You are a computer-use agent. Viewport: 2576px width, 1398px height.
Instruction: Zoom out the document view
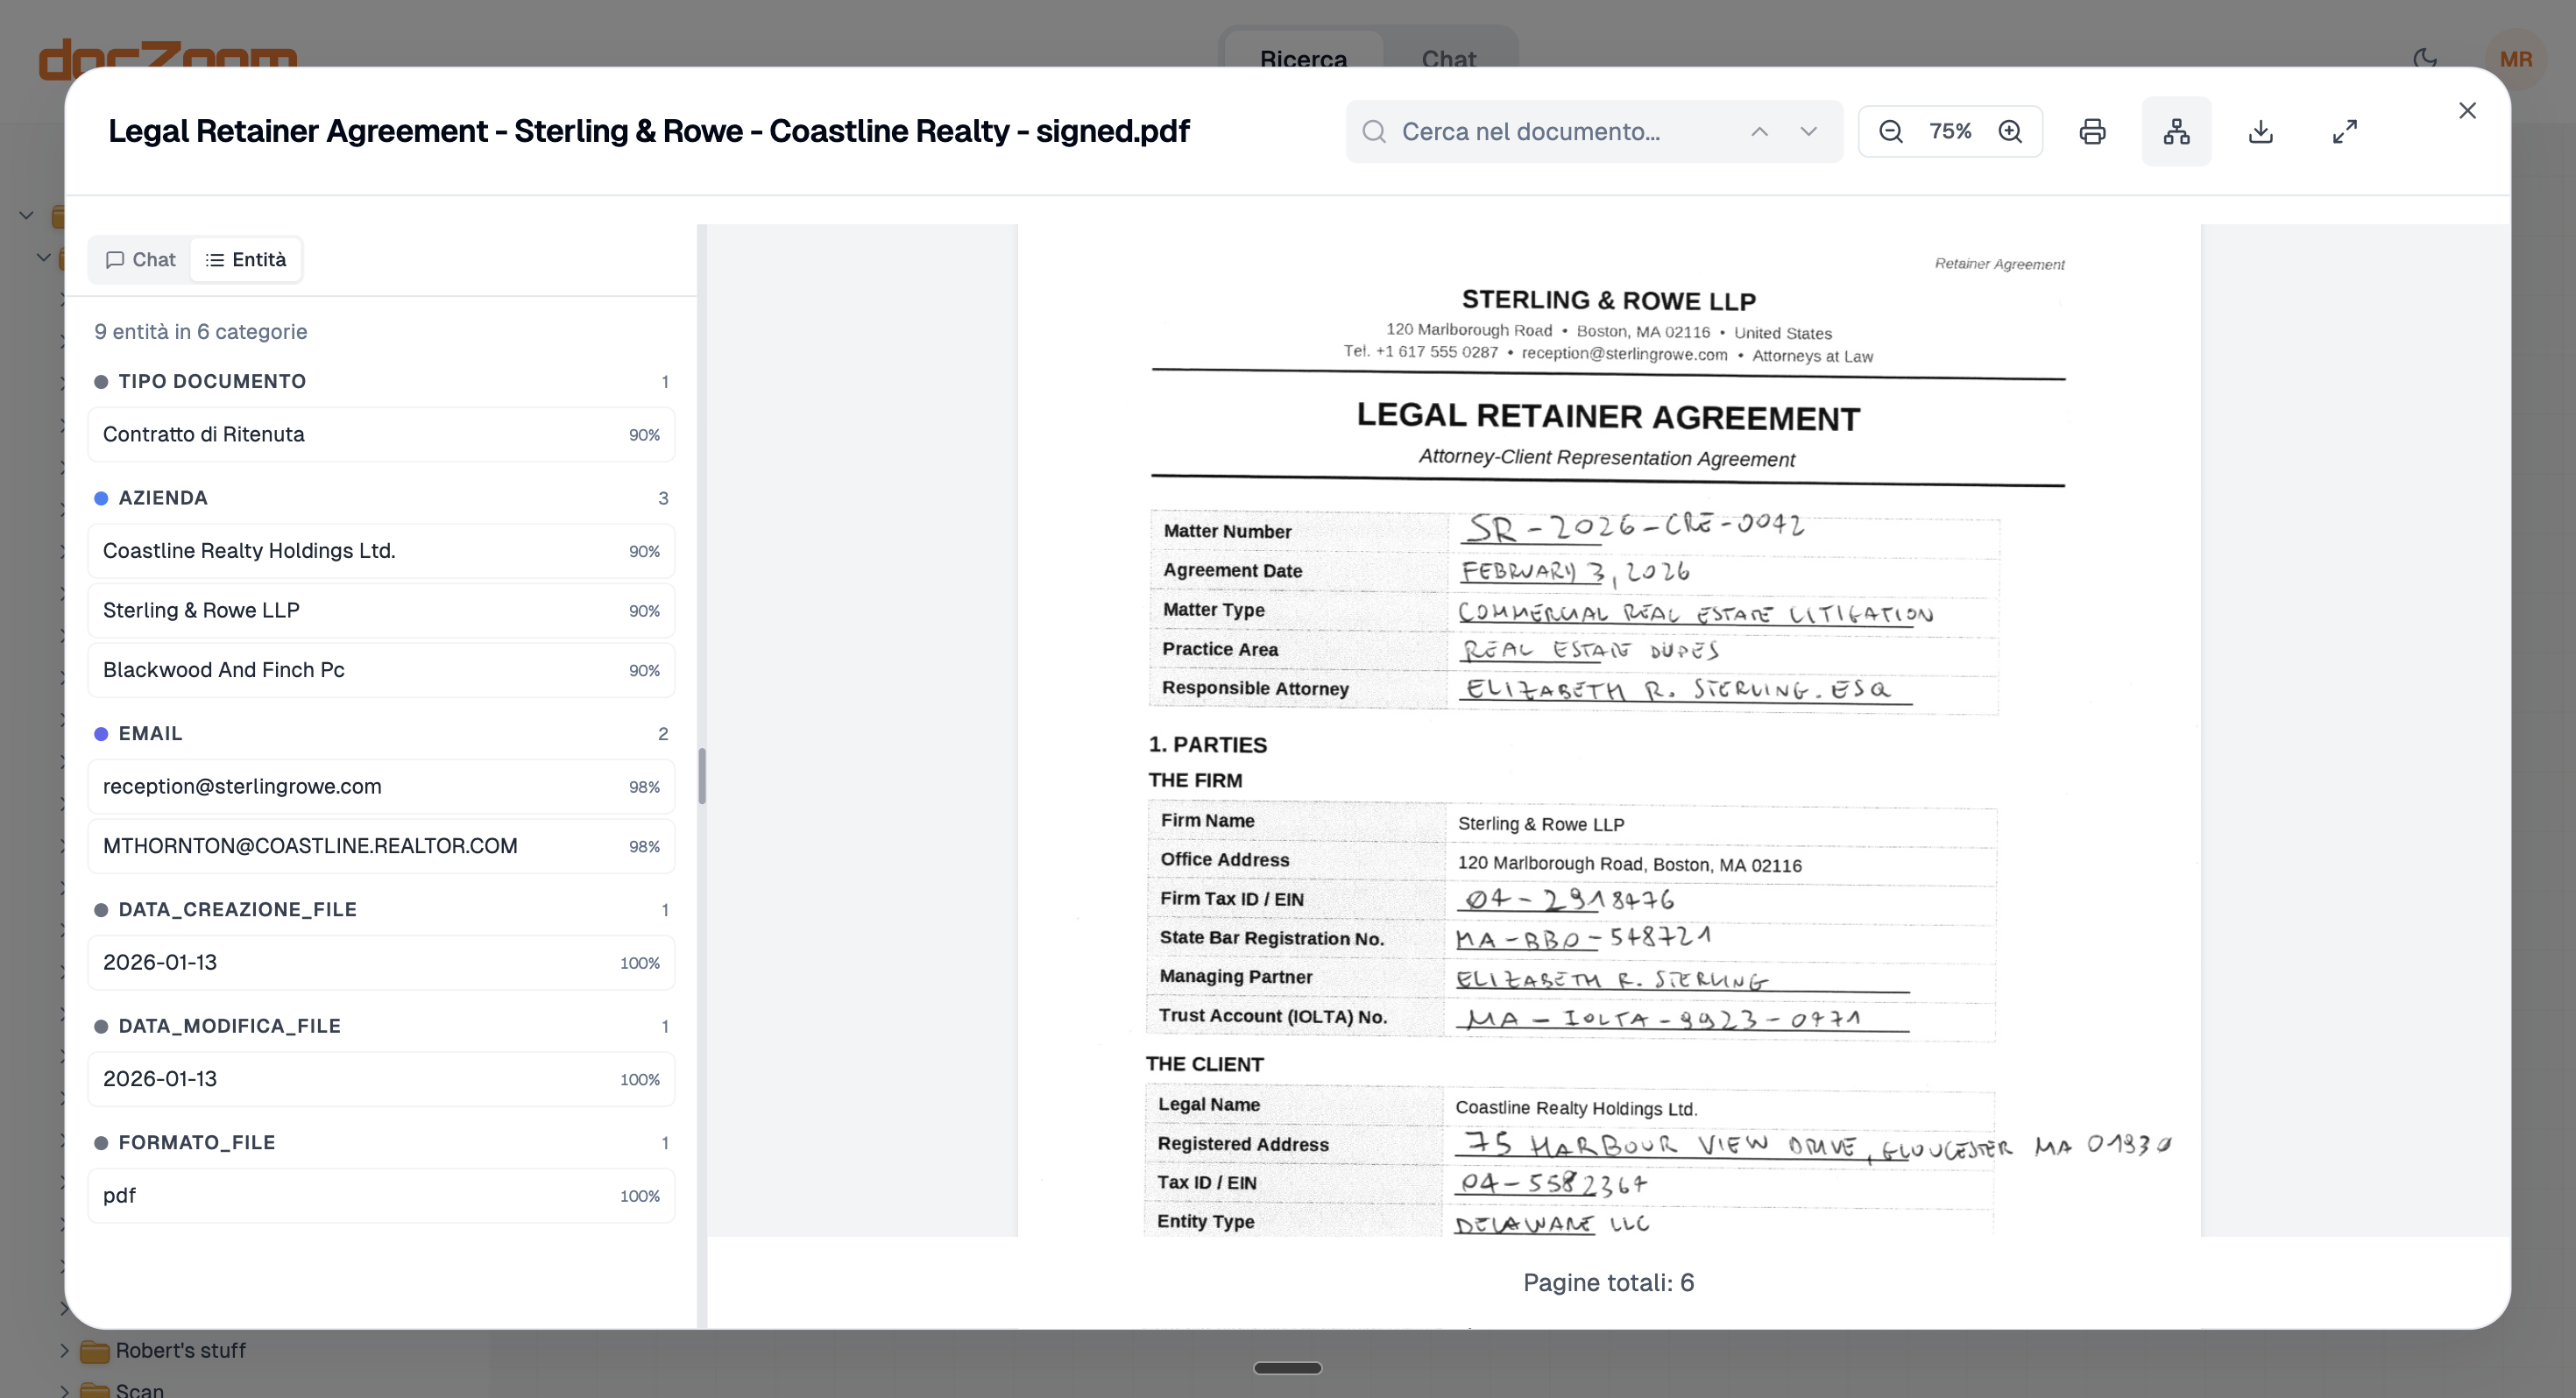[x=1890, y=131]
